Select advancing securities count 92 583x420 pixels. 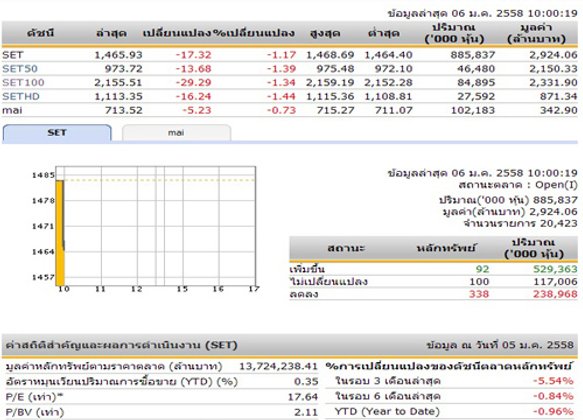tap(483, 269)
